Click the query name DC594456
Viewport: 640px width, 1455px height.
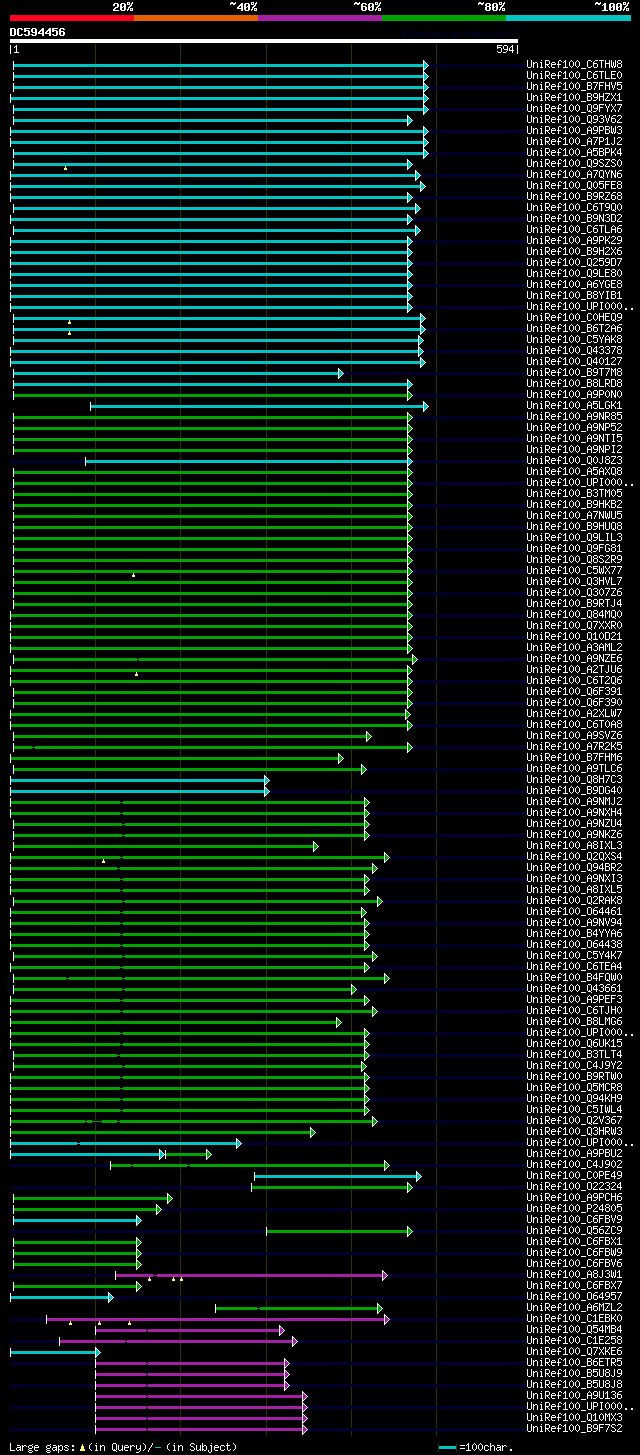coord(38,32)
